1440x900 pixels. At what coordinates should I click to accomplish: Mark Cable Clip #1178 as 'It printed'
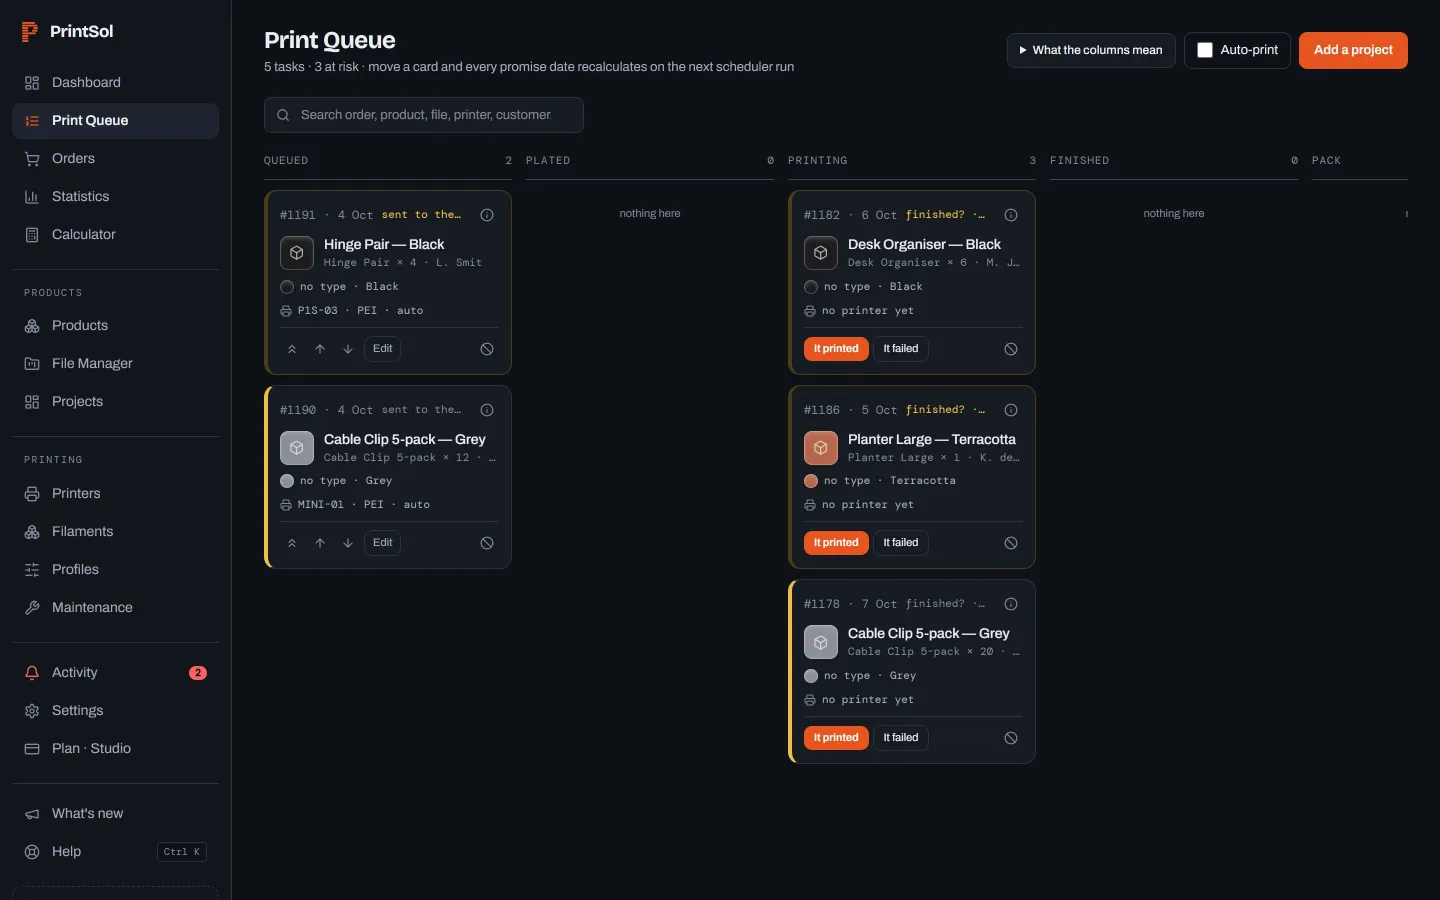click(x=836, y=738)
